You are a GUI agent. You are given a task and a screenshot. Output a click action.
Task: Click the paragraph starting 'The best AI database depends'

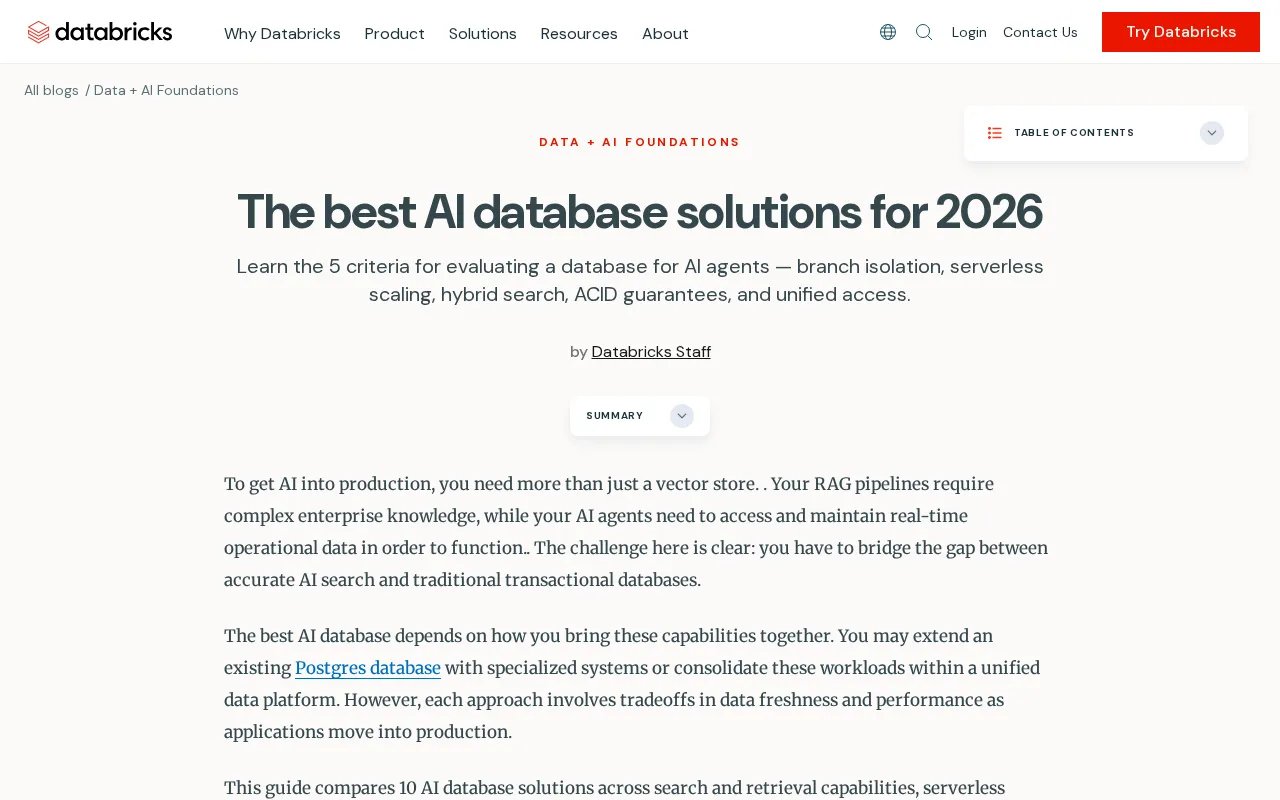[632, 684]
